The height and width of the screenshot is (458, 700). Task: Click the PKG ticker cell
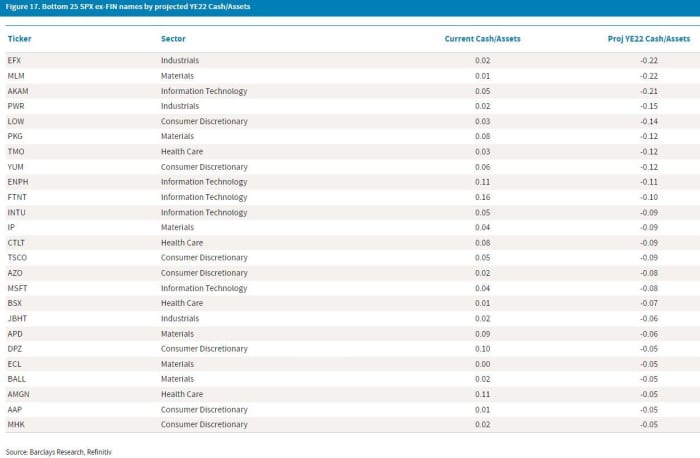click(x=15, y=137)
